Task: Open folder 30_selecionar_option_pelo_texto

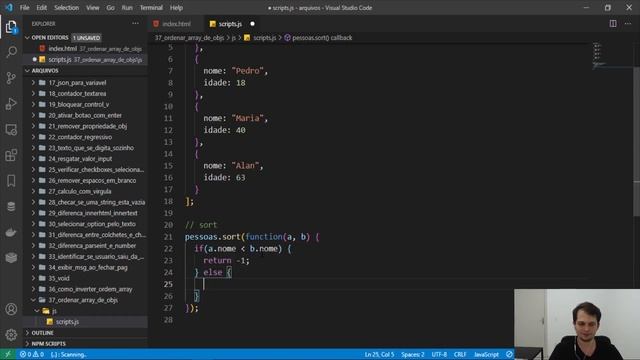Action: point(92,224)
